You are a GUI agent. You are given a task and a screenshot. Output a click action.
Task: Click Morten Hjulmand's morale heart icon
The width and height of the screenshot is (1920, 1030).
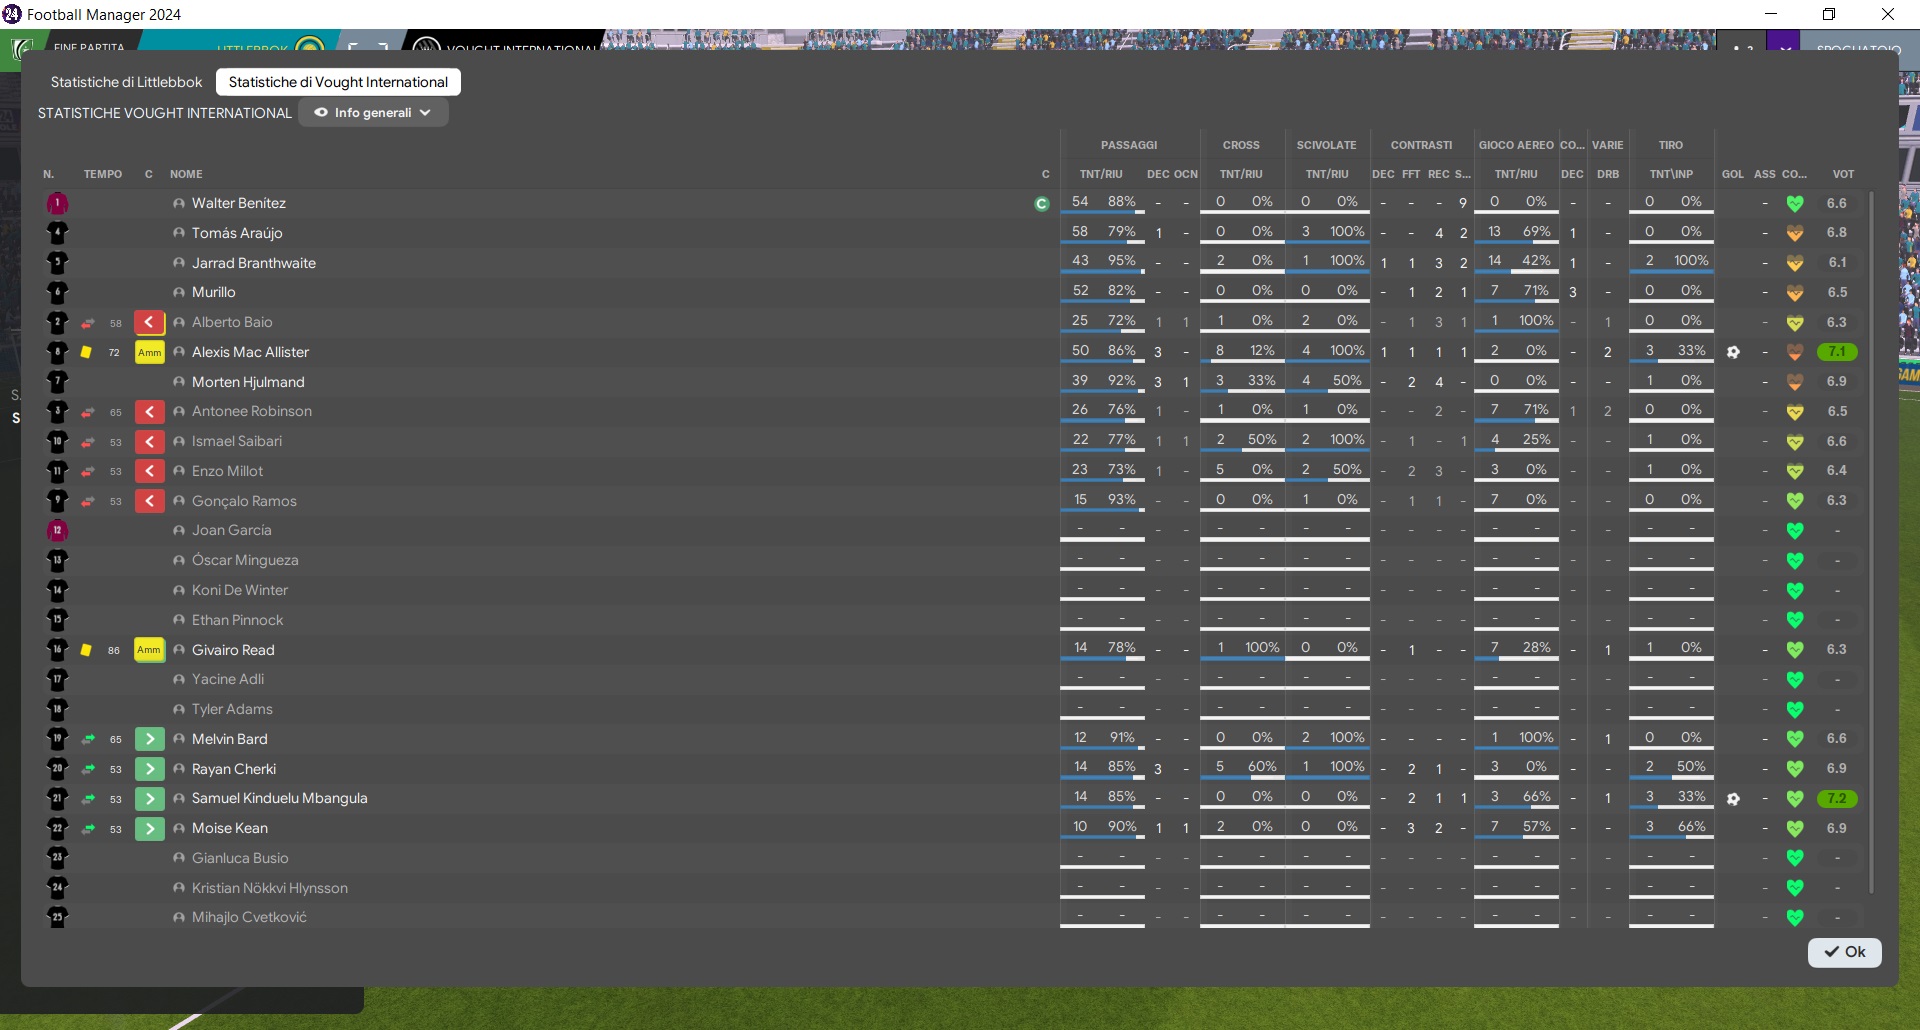(x=1795, y=382)
